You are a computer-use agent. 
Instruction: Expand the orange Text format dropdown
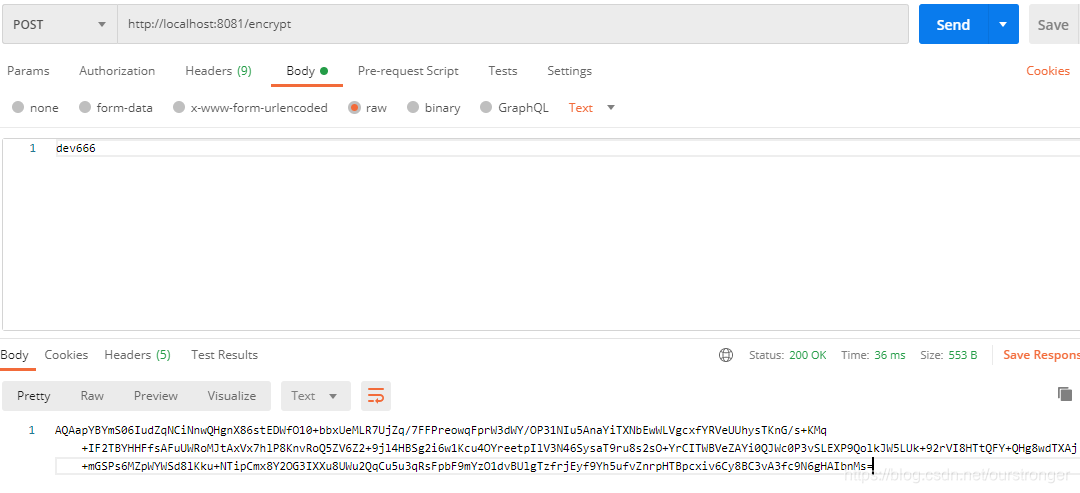point(592,107)
